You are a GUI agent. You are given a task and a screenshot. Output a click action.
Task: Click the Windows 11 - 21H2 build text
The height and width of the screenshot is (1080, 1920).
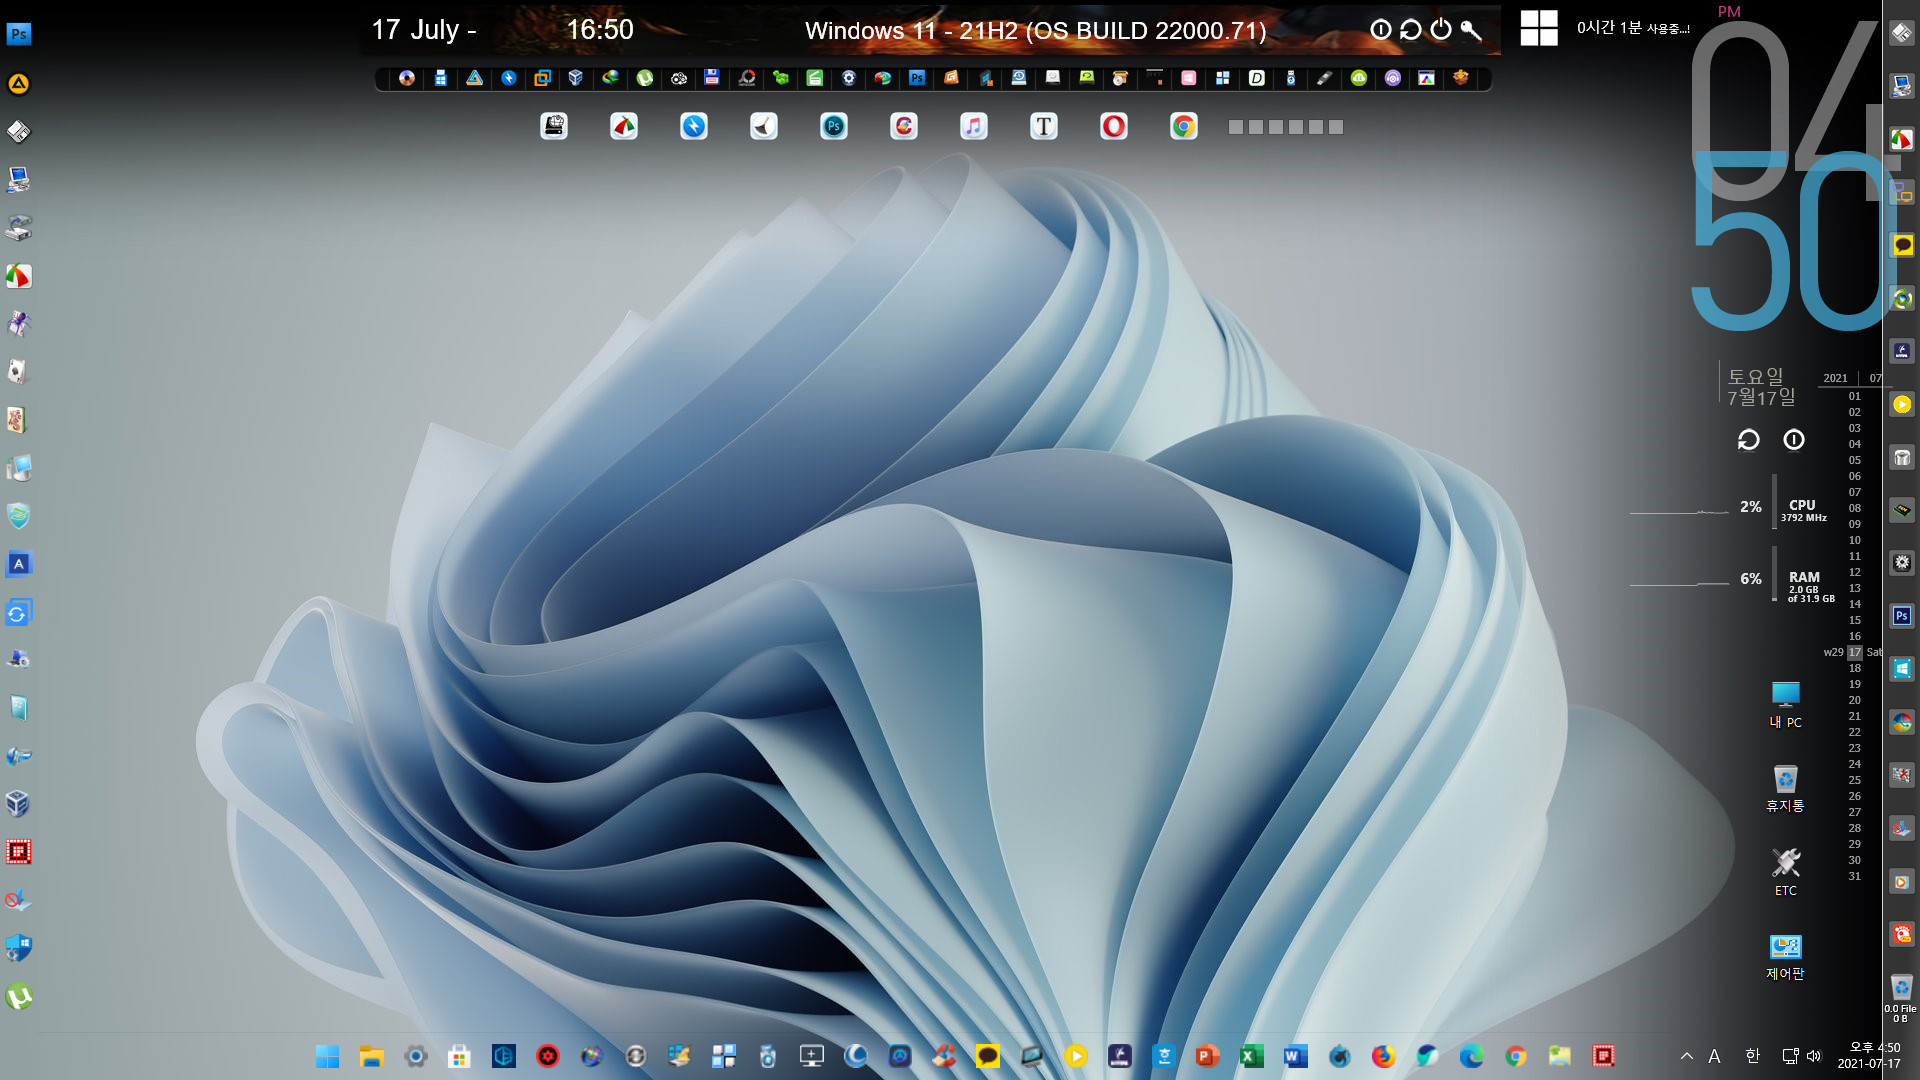pos(1036,31)
